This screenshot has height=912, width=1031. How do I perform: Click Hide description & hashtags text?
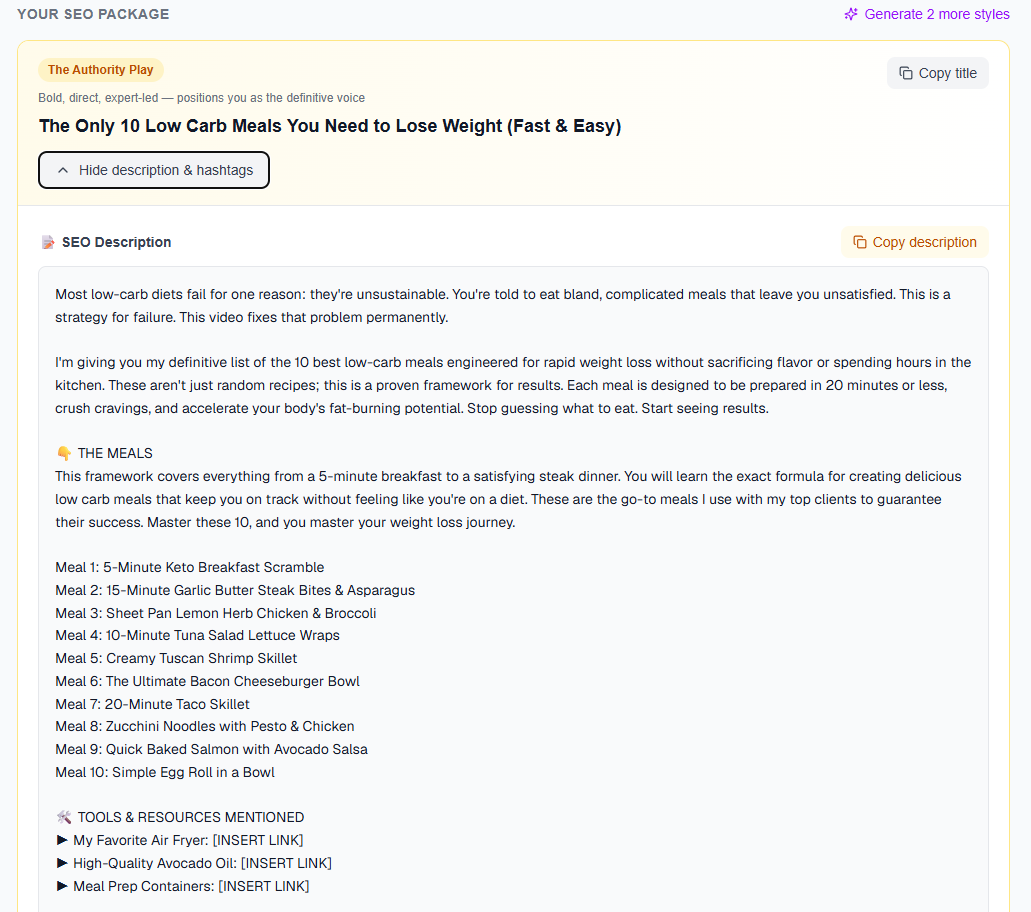pos(166,170)
